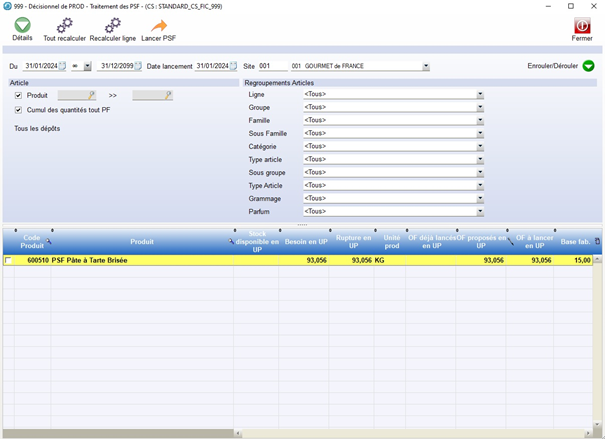The width and height of the screenshot is (605, 439).
Task: Toggle the Produit checkbox
Action: [18, 95]
